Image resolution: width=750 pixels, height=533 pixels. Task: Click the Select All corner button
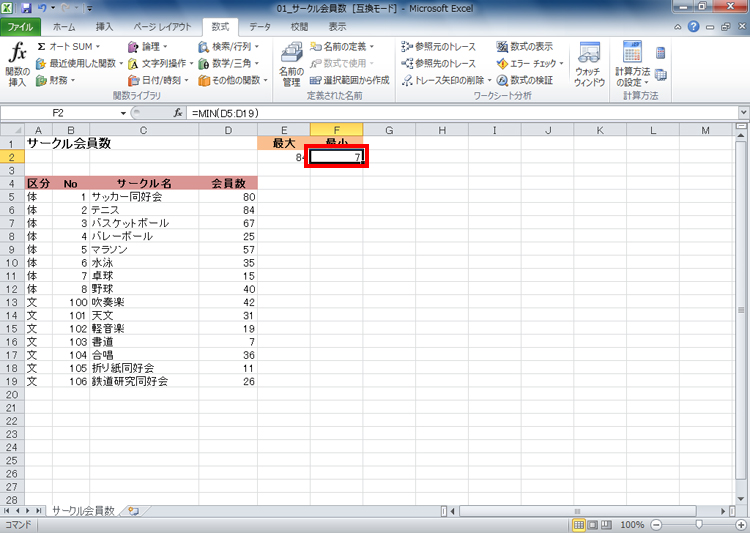click(12, 130)
